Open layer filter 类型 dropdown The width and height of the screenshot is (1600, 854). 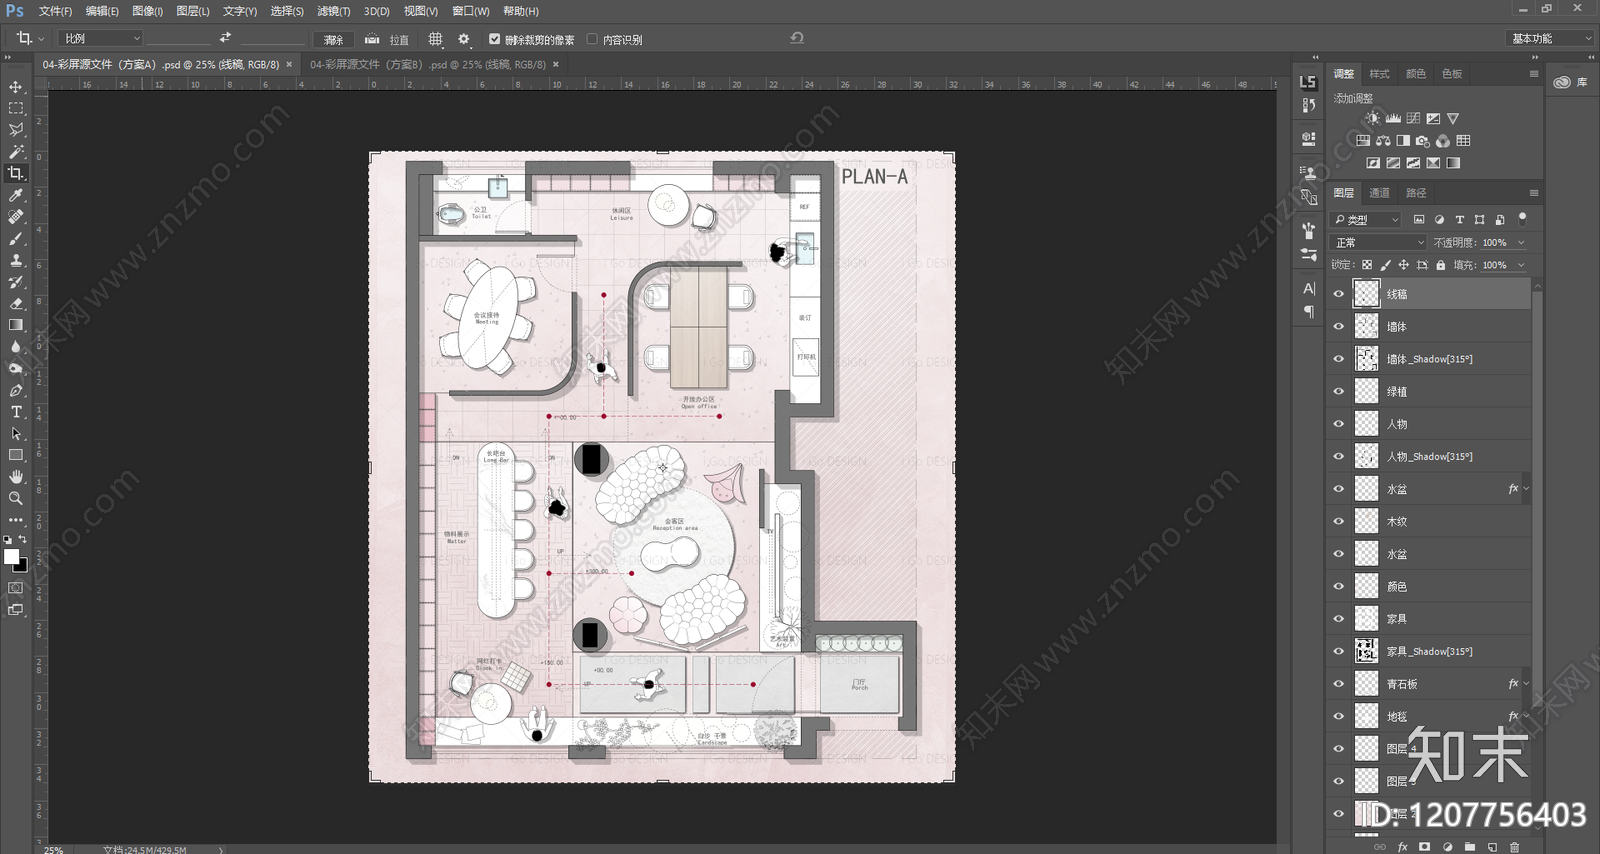(x=1366, y=219)
